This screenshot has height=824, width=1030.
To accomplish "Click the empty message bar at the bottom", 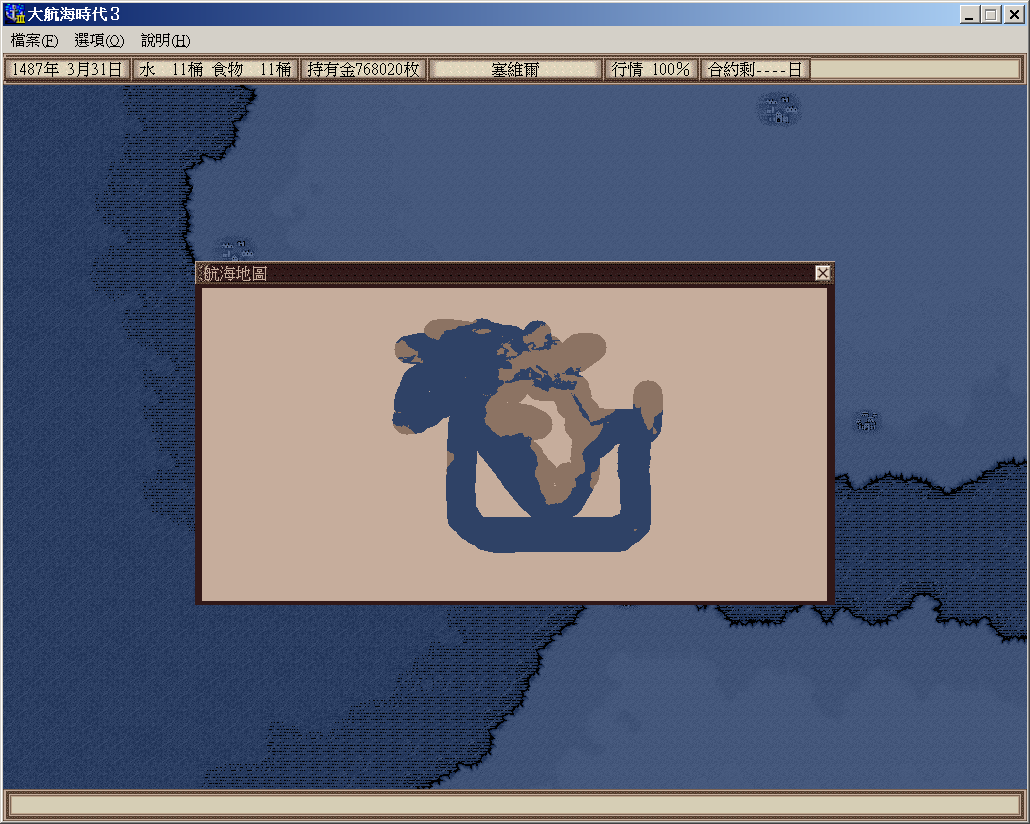I will pos(514,804).
